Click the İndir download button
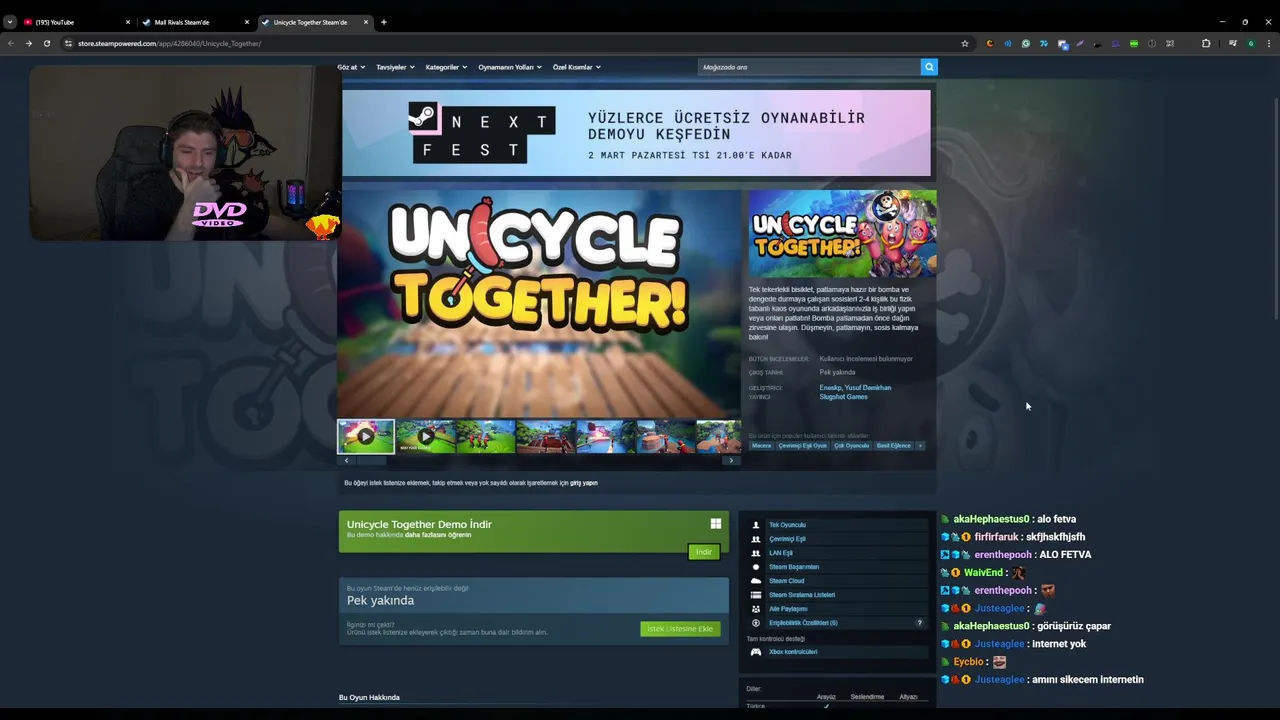This screenshot has height=720, width=1280. click(704, 552)
